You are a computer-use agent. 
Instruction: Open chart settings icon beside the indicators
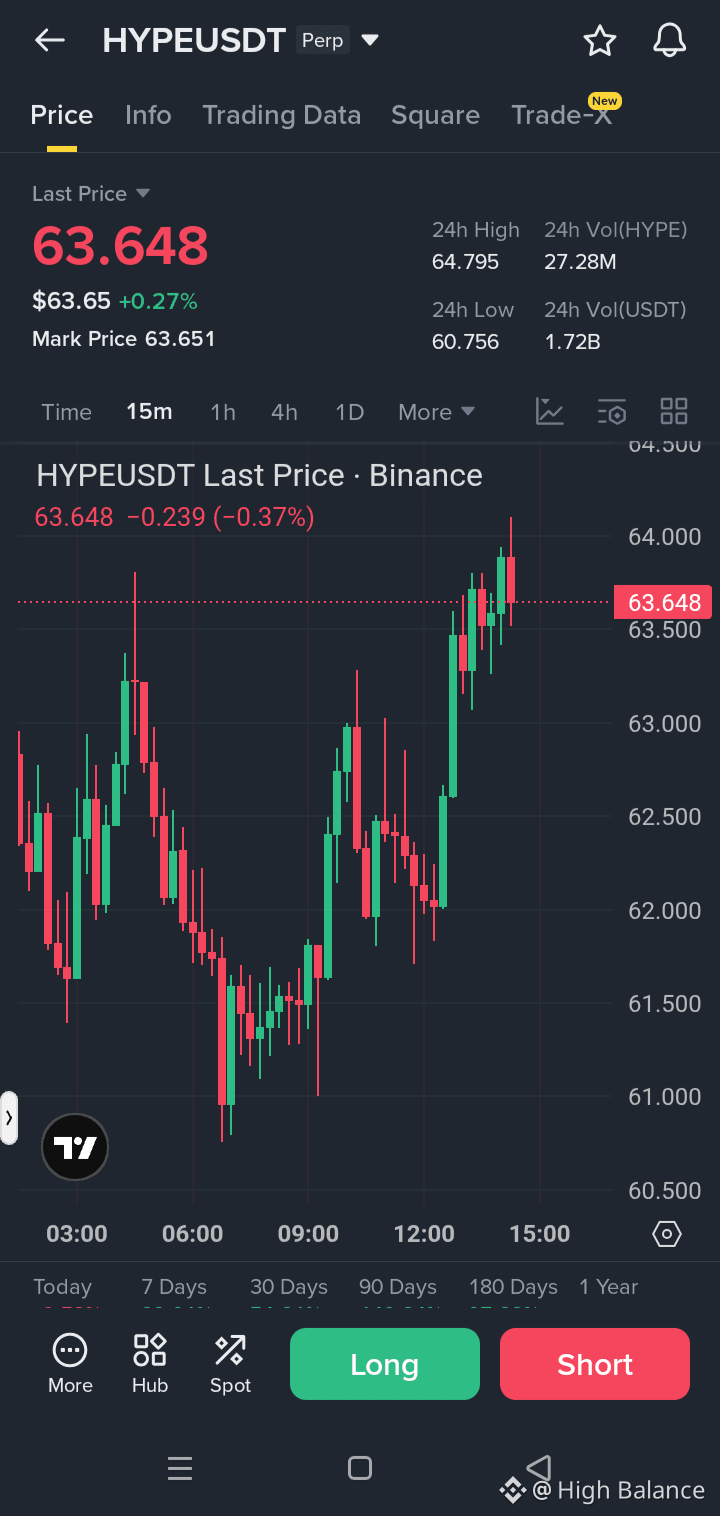tap(611, 411)
